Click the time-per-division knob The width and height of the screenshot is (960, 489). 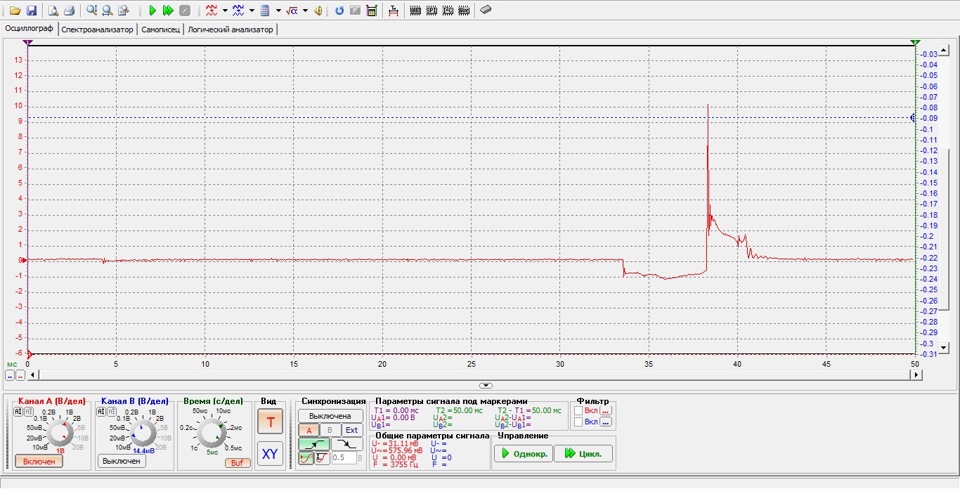point(212,433)
